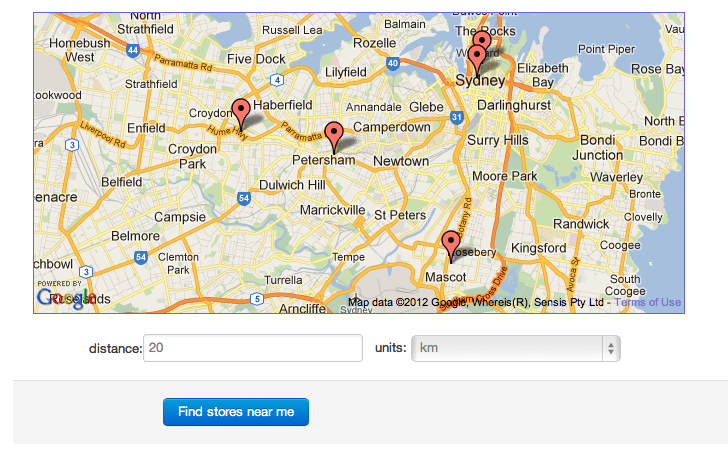
Task: Click the Marrickville suburb label
Action: tap(333, 210)
